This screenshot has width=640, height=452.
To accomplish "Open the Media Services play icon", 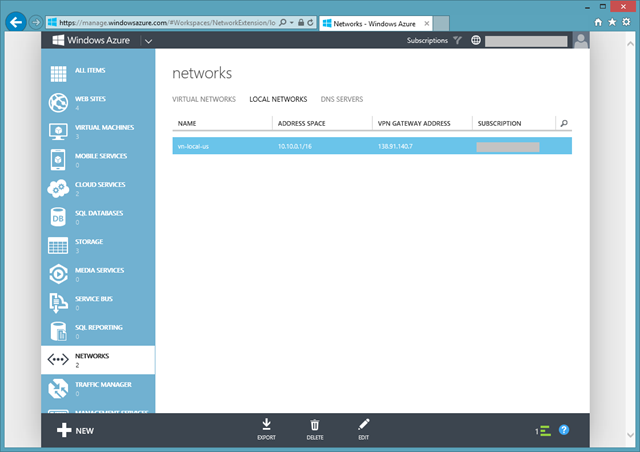I will coord(58,274).
